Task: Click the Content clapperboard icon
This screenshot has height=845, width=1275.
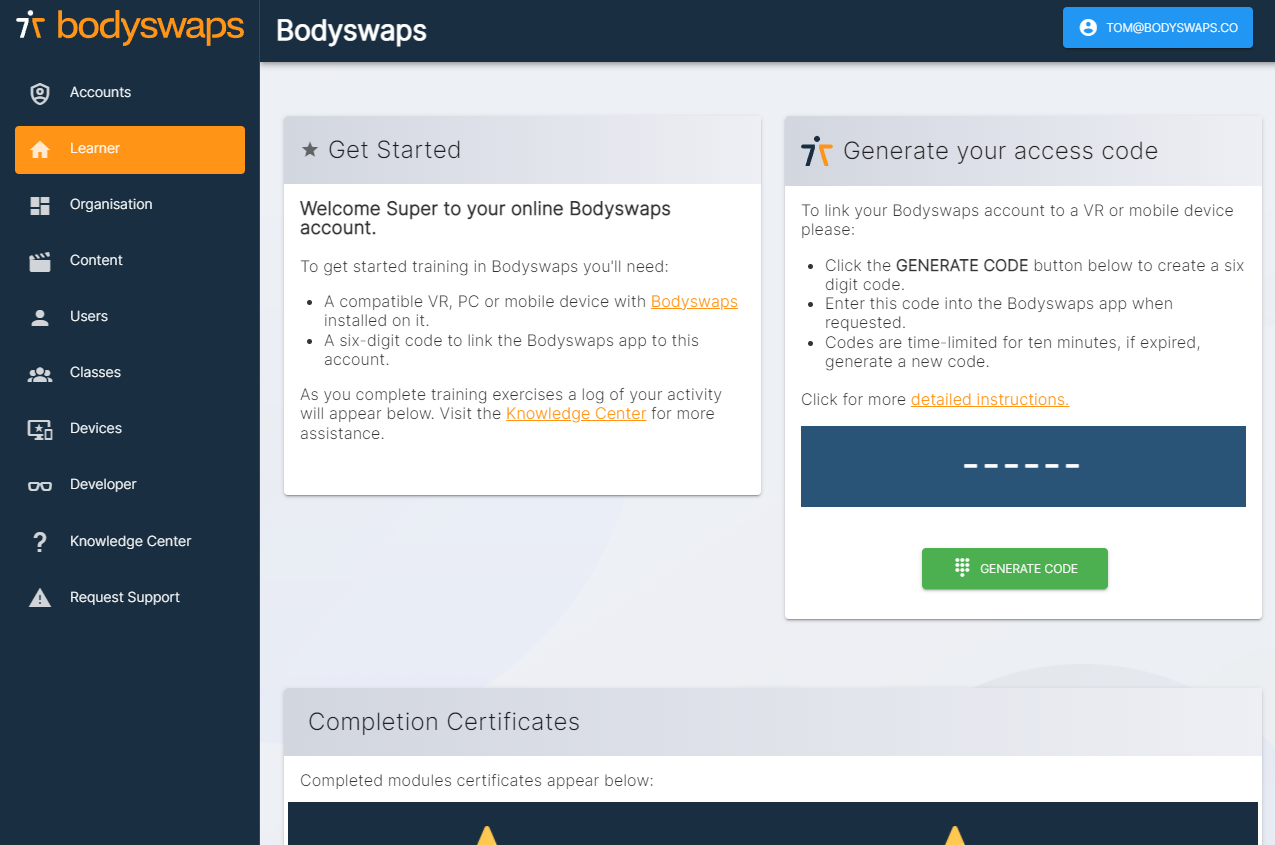Action: point(40,262)
